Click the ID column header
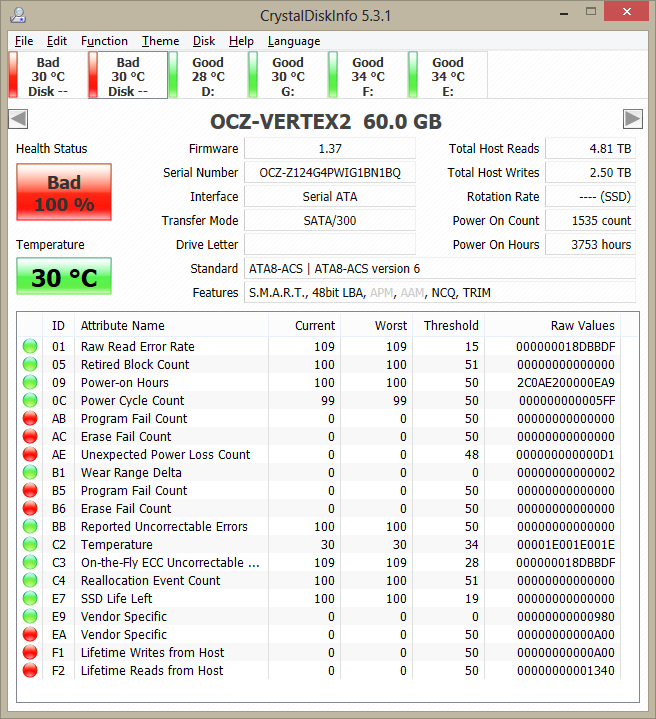The height and width of the screenshot is (719, 656). tap(58, 325)
